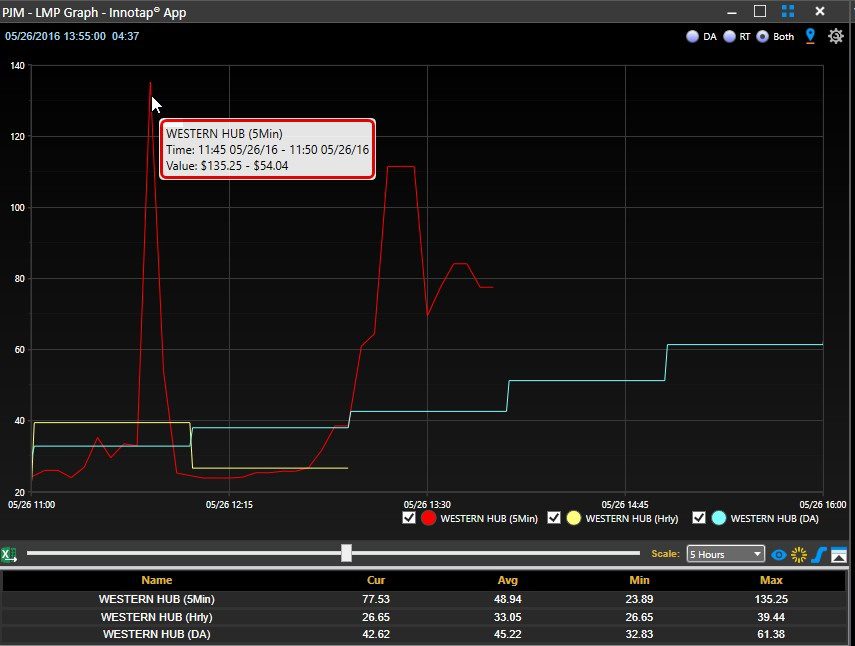Click the Max column header

tap(771, 581)
